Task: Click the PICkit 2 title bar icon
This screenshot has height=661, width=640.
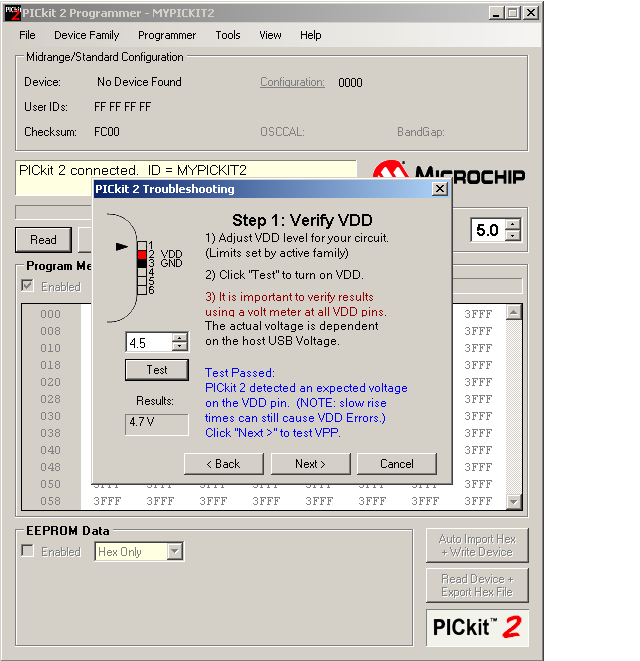Action: [12, 13]
